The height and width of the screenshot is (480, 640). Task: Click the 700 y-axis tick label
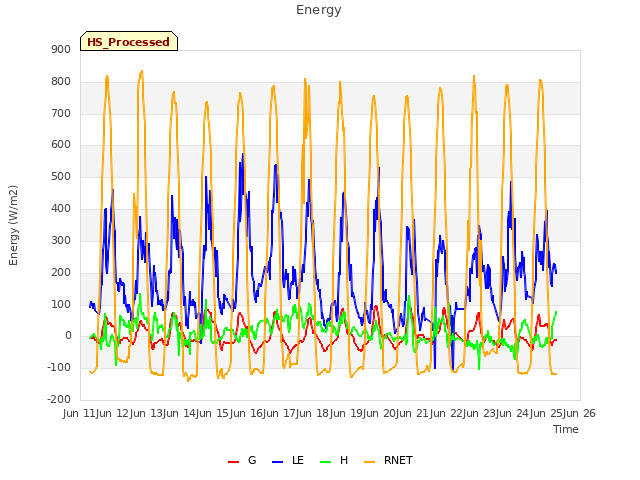coord(61,113)
